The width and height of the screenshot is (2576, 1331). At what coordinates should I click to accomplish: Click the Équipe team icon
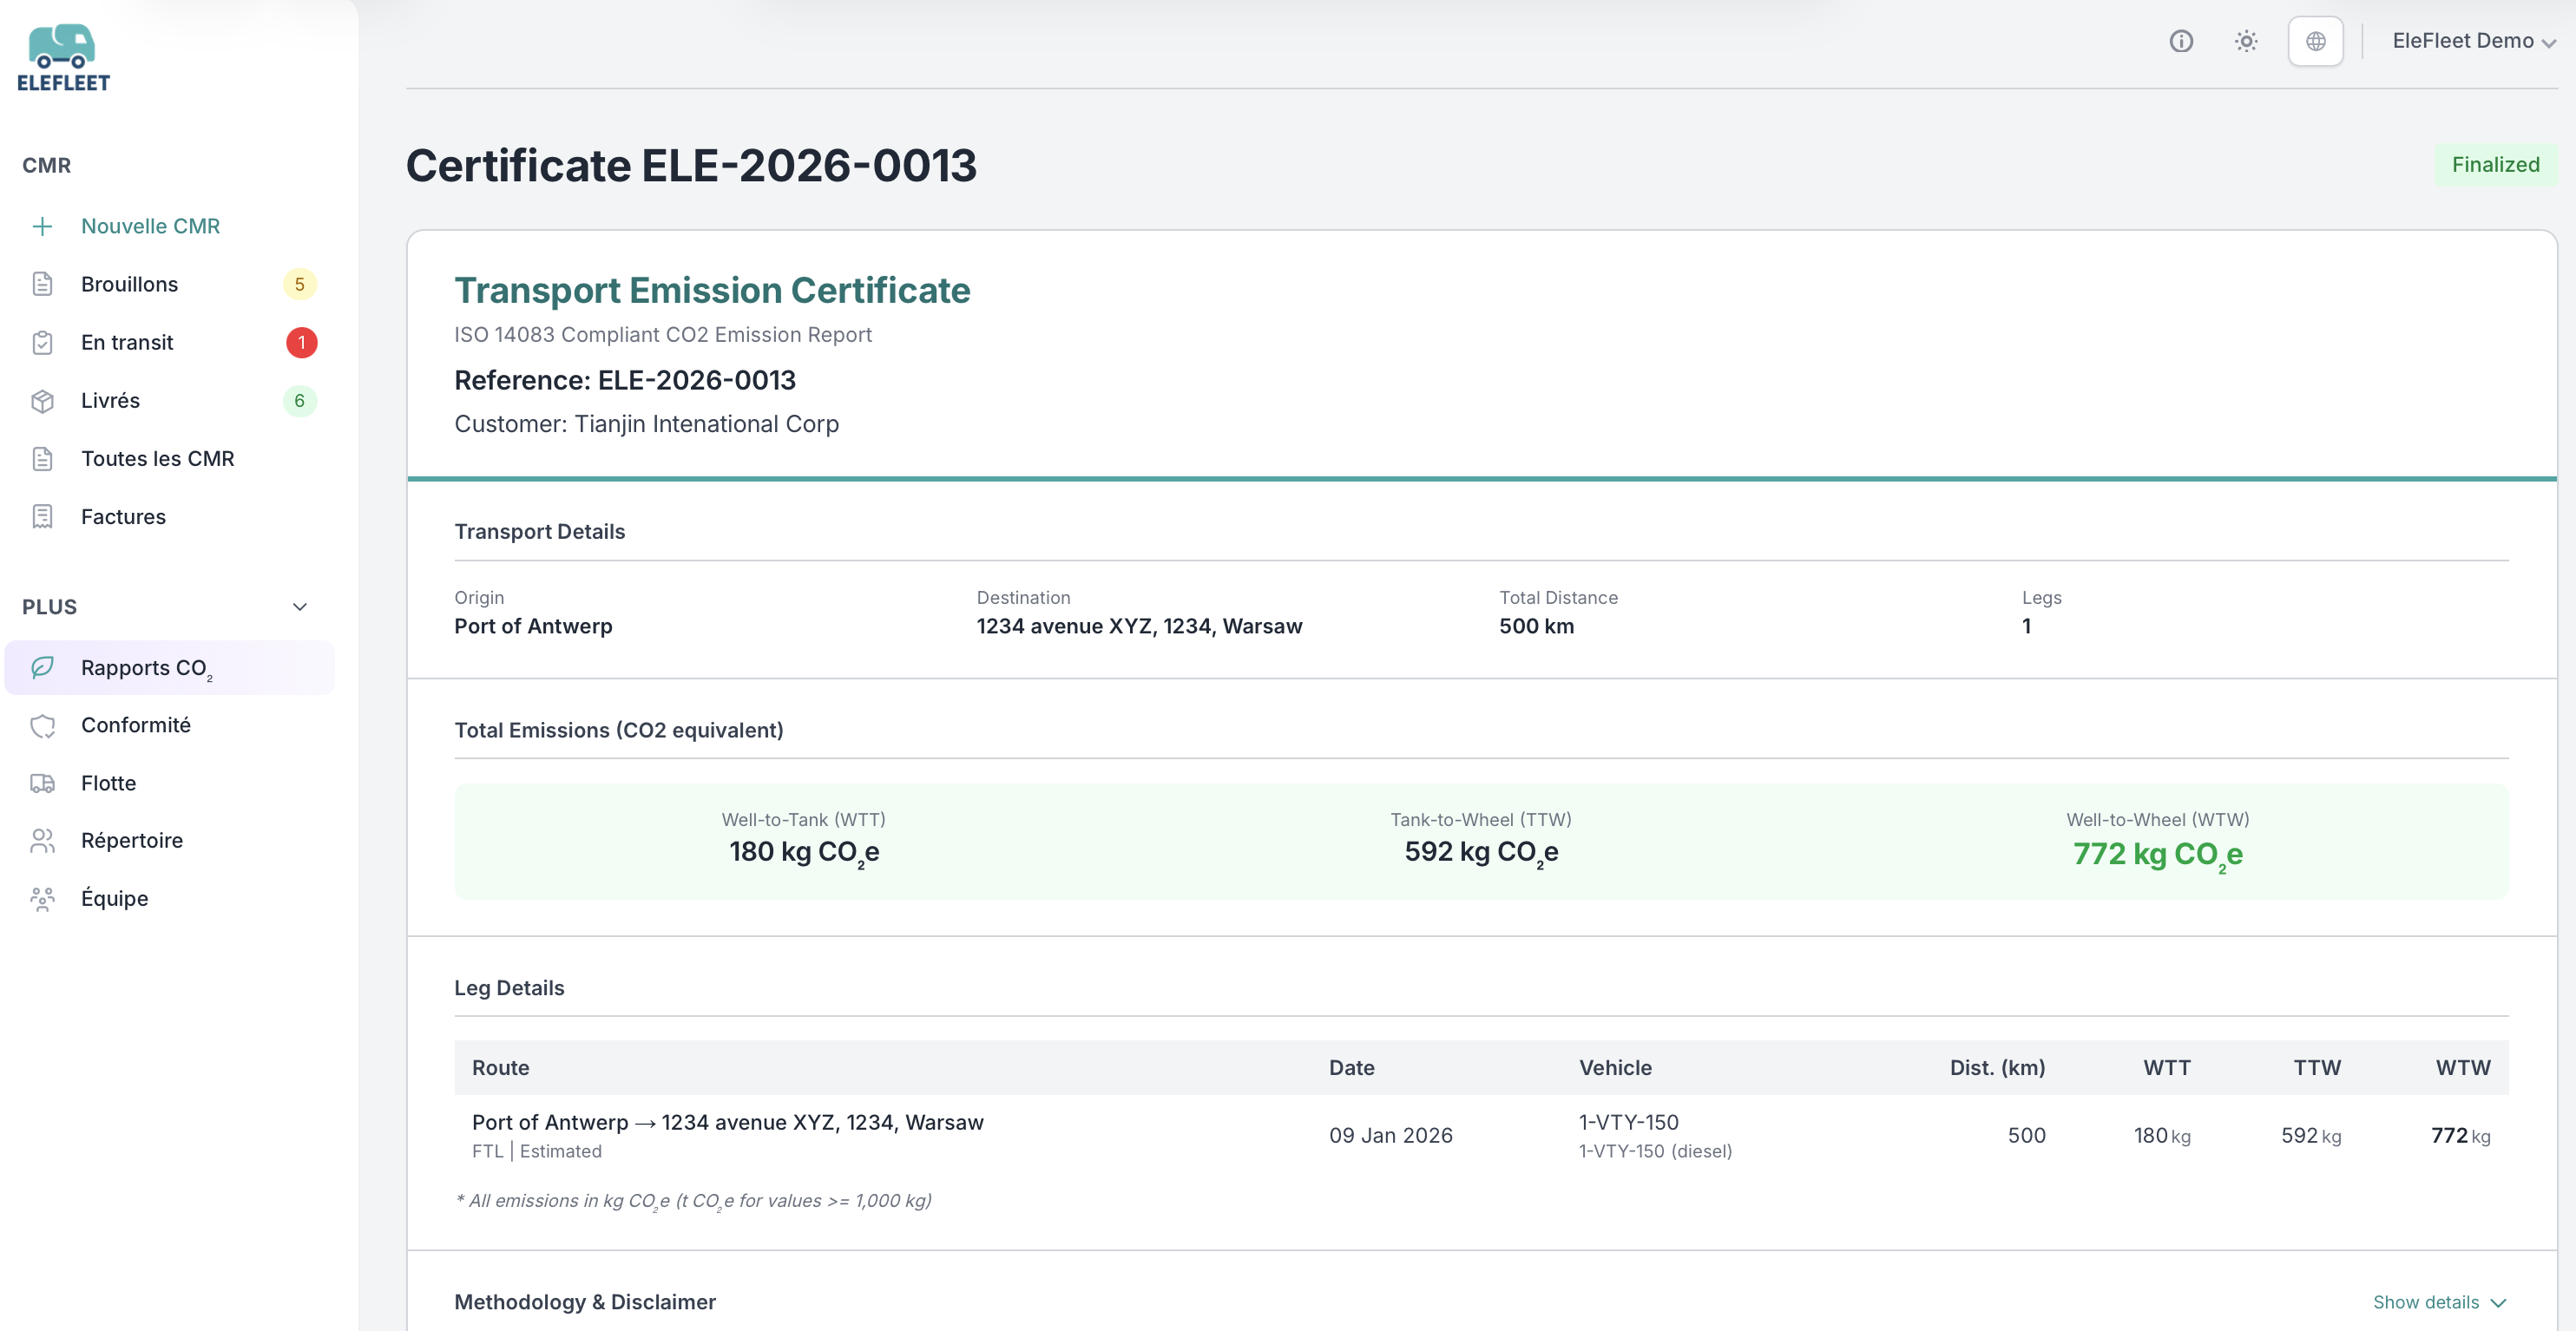point(42,898)
